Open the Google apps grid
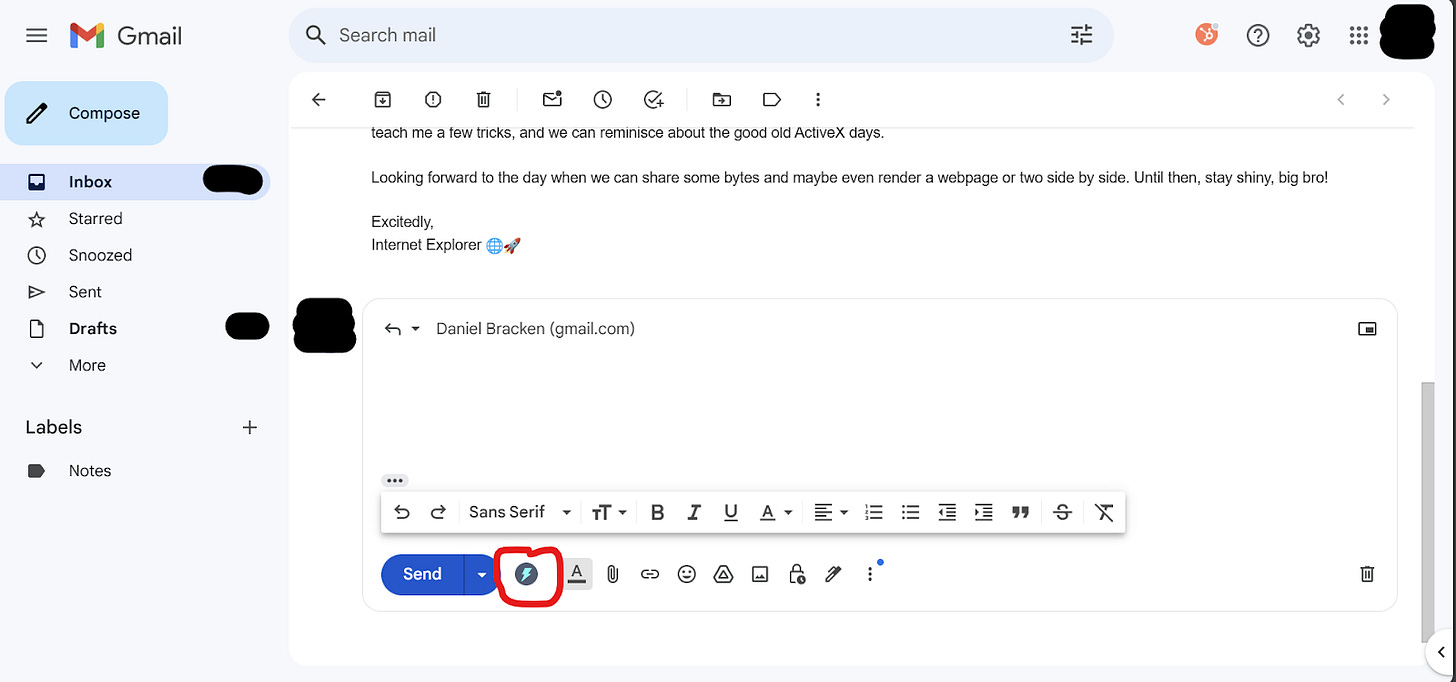The width and height of the screenshot is (1456, 682). [1358, 35]
